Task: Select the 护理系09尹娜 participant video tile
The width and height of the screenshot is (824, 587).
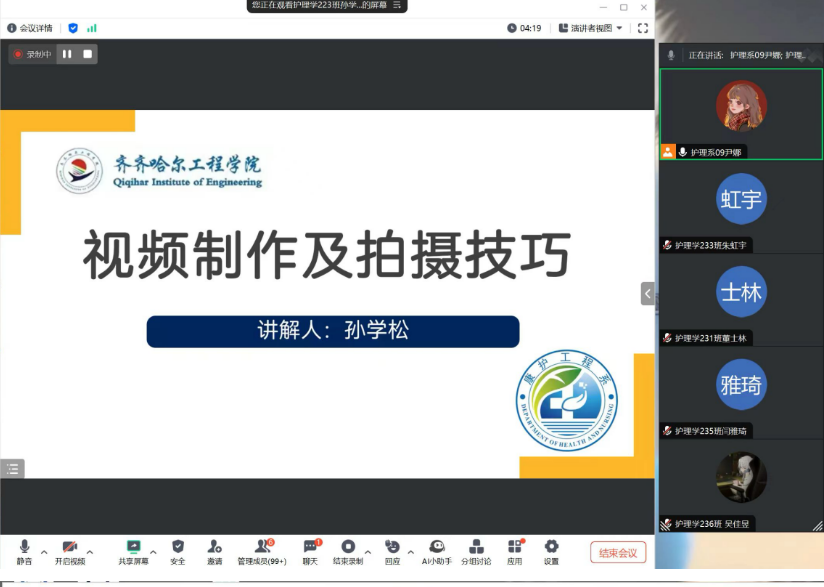Action: pyautogui.click(x=741, y=114)
